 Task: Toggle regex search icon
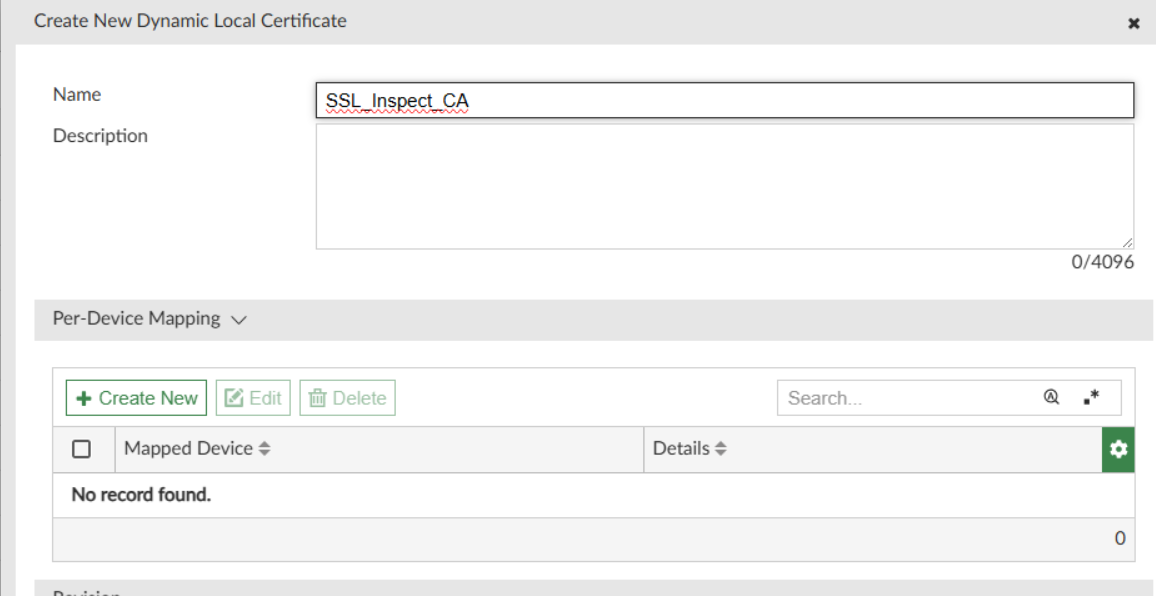pyautogui.click(x=1092, y=397)
